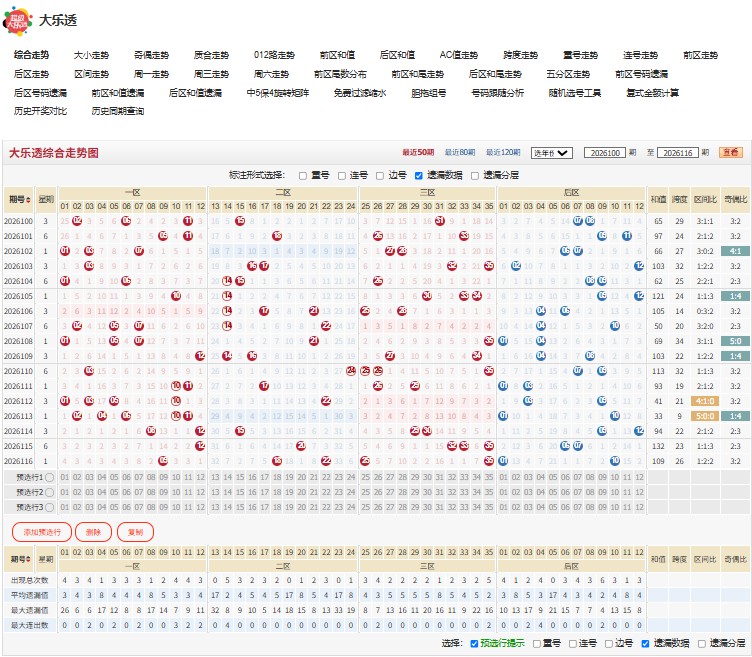Open the 选年份 dropdown
The height and width of the screenshot is (657, 752).
(552, 153)
